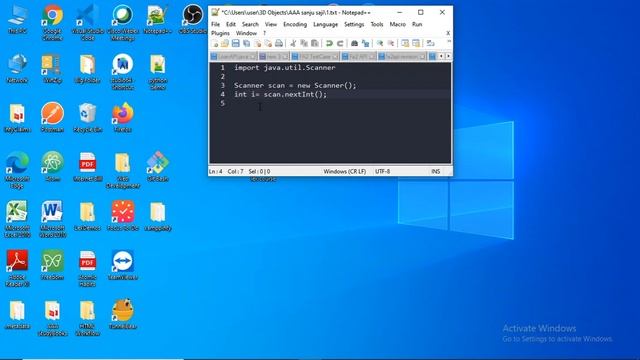Select the Recycle Bin desktop icon
Viewport: 640px width, 360px height.
(x=87, y=118)
